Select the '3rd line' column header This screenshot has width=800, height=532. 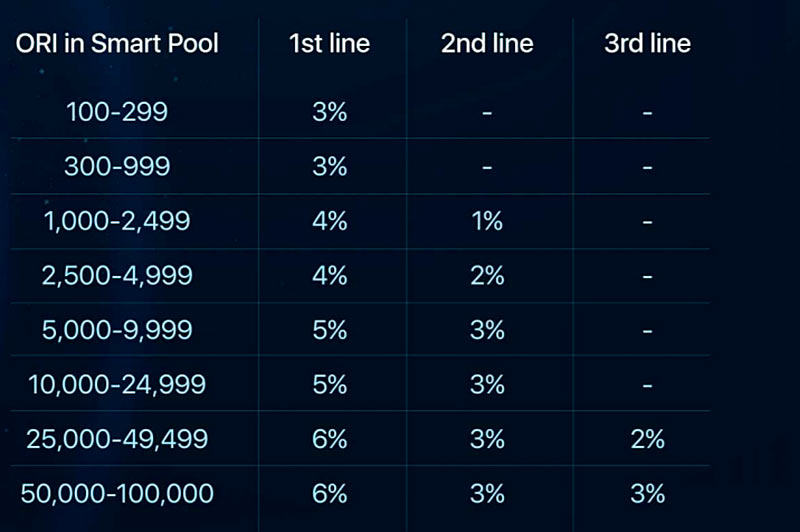[x=647, y=44]
